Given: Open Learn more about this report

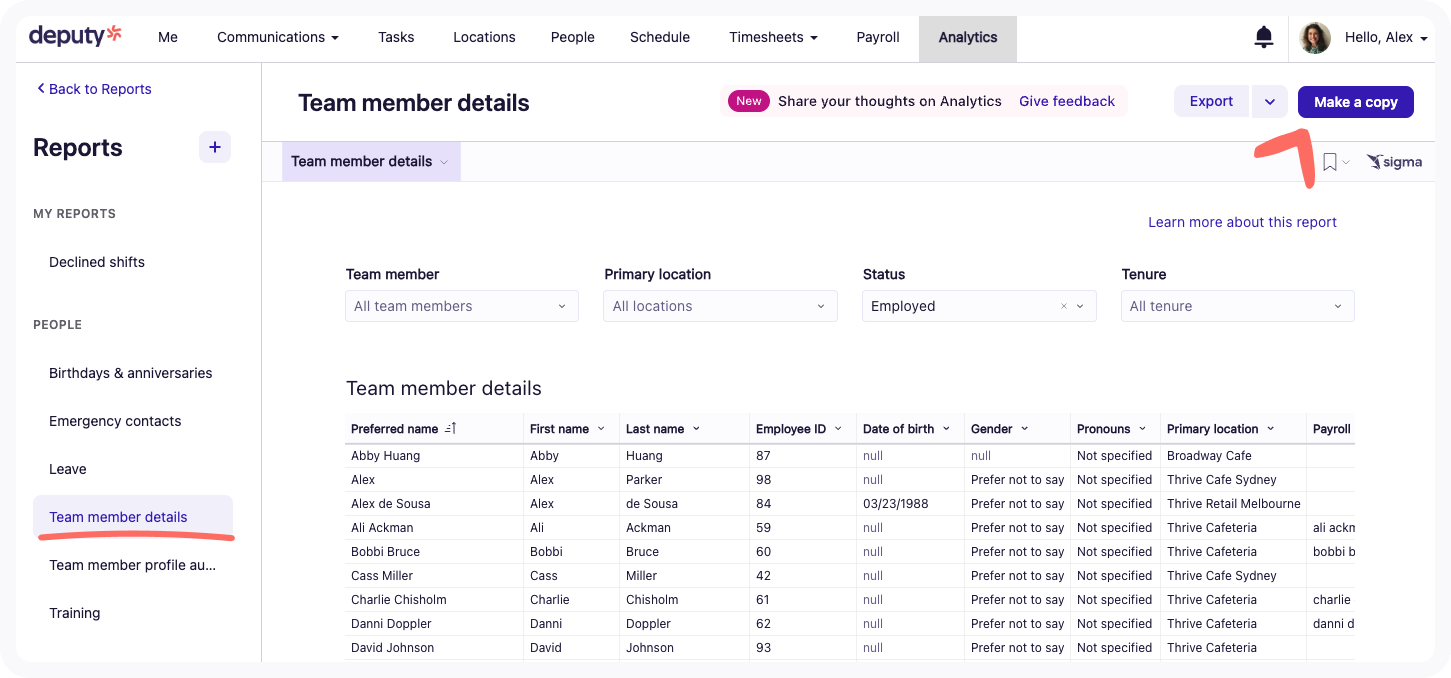Looking at the screenshot, I should point(1241,222).
